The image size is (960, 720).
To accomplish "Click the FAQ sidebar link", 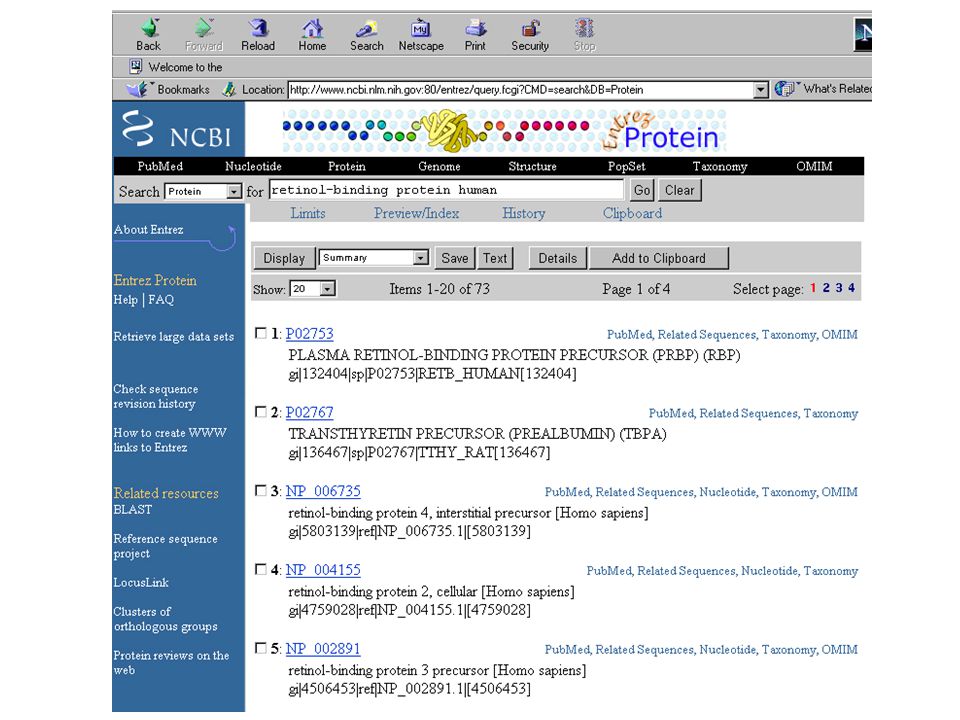I will [161, 299].
